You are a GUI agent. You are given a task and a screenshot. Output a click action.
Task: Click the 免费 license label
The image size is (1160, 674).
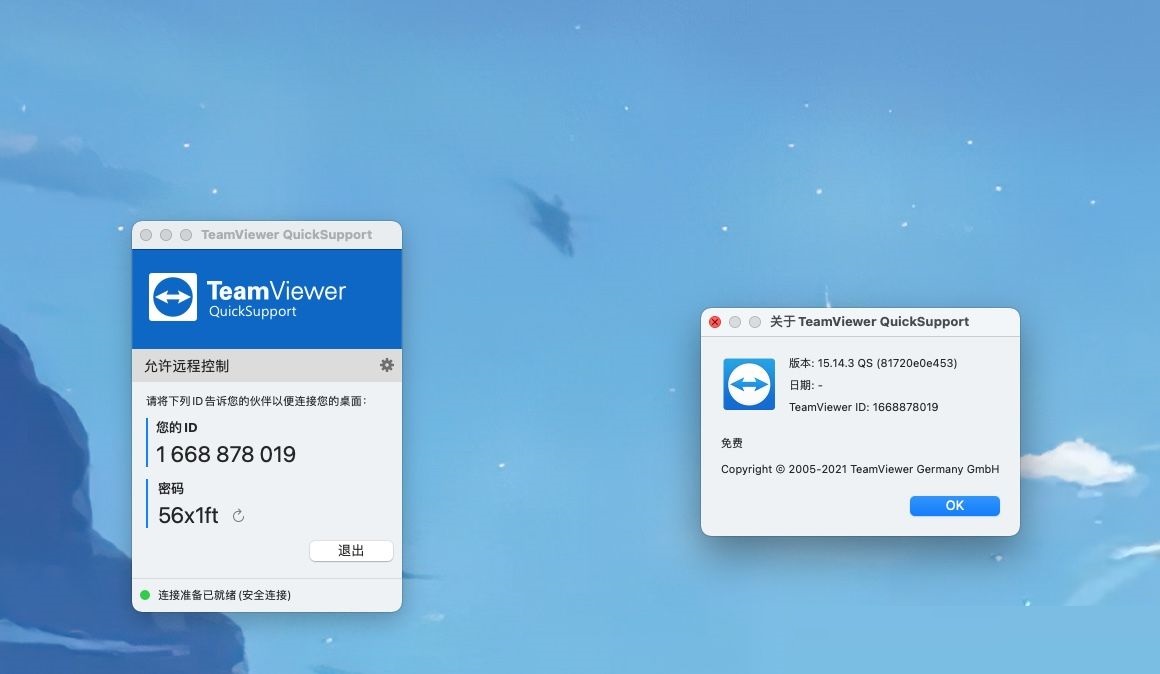coord(731,442)
